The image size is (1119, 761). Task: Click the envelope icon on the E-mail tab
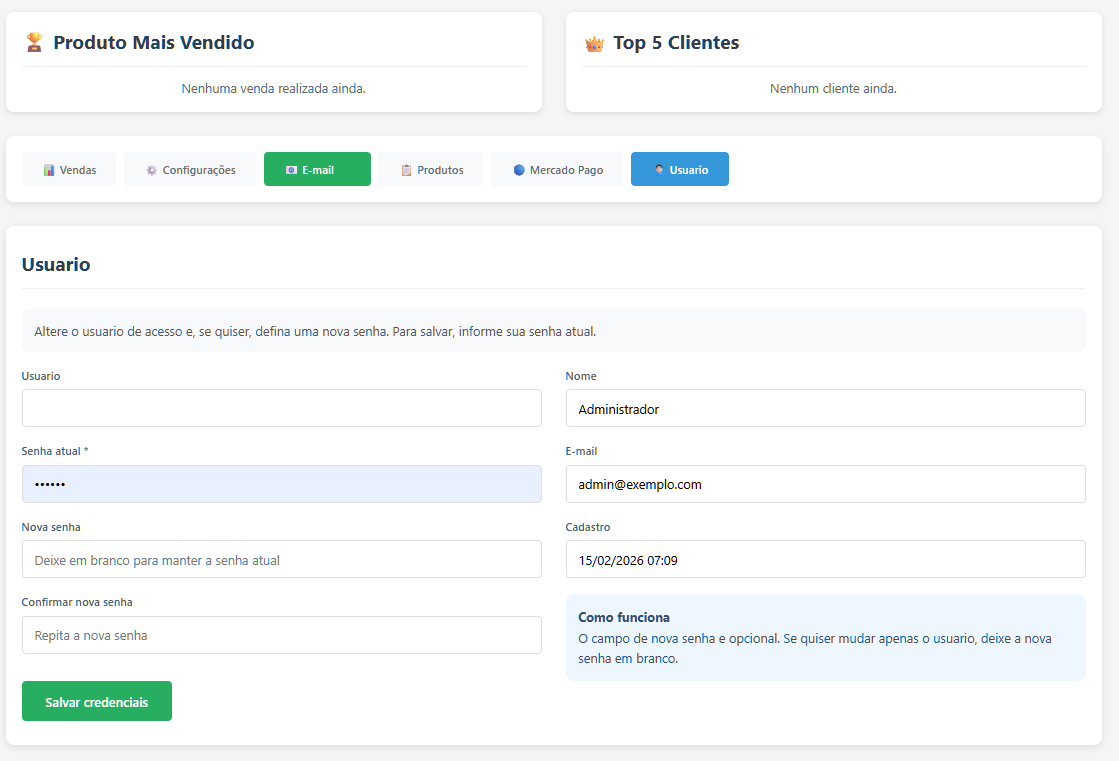coord(291,169)
